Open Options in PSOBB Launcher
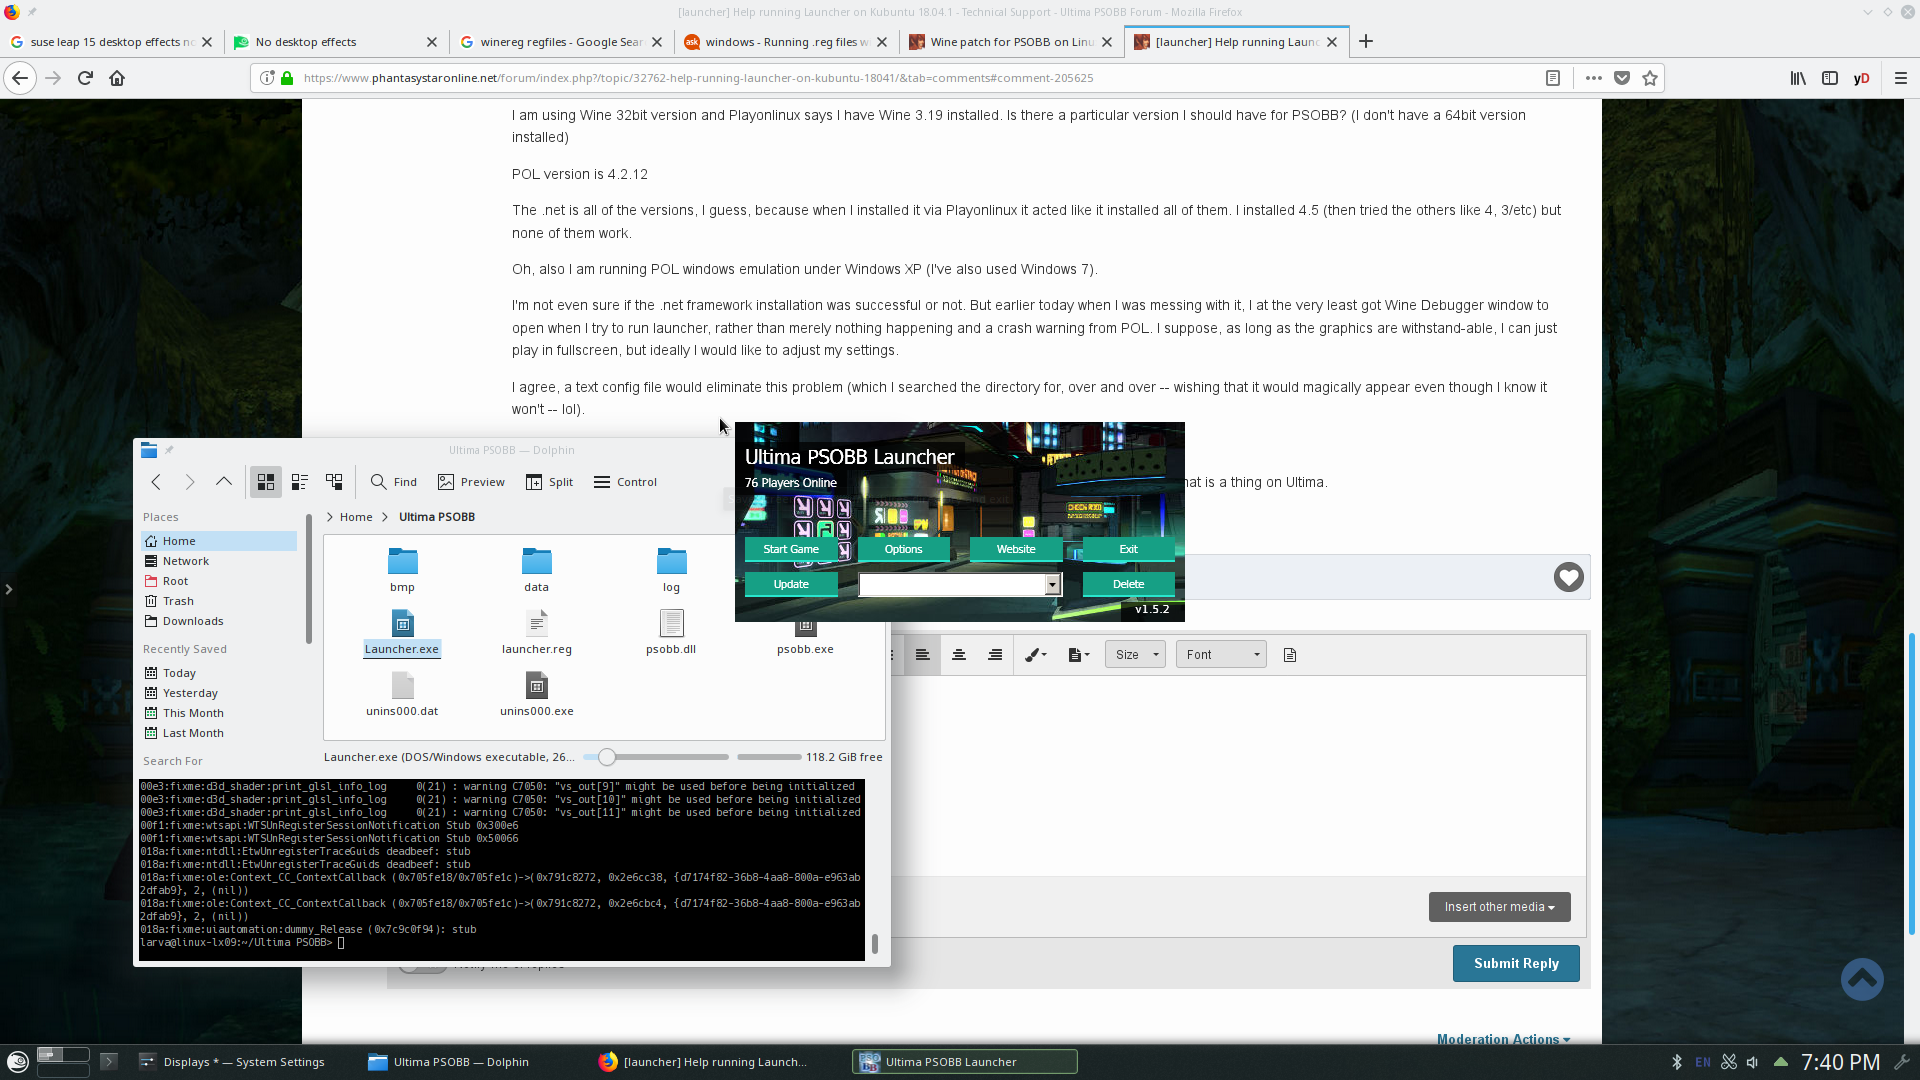The height and width of the screenshot is (1080, 1920). (903, 549)
